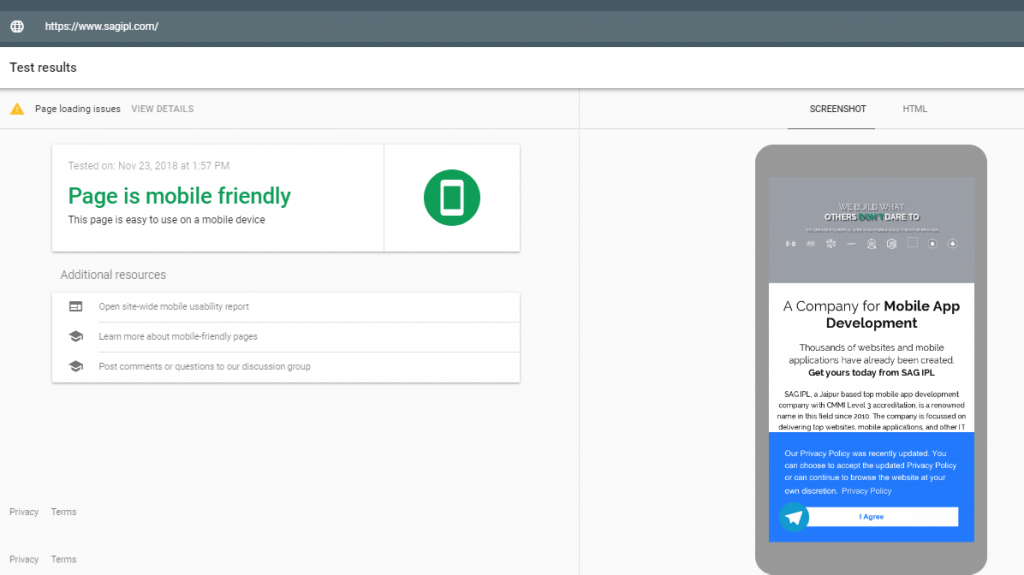
Task: Click graduation cap icon beside Post comments
Action: [75, 367]
